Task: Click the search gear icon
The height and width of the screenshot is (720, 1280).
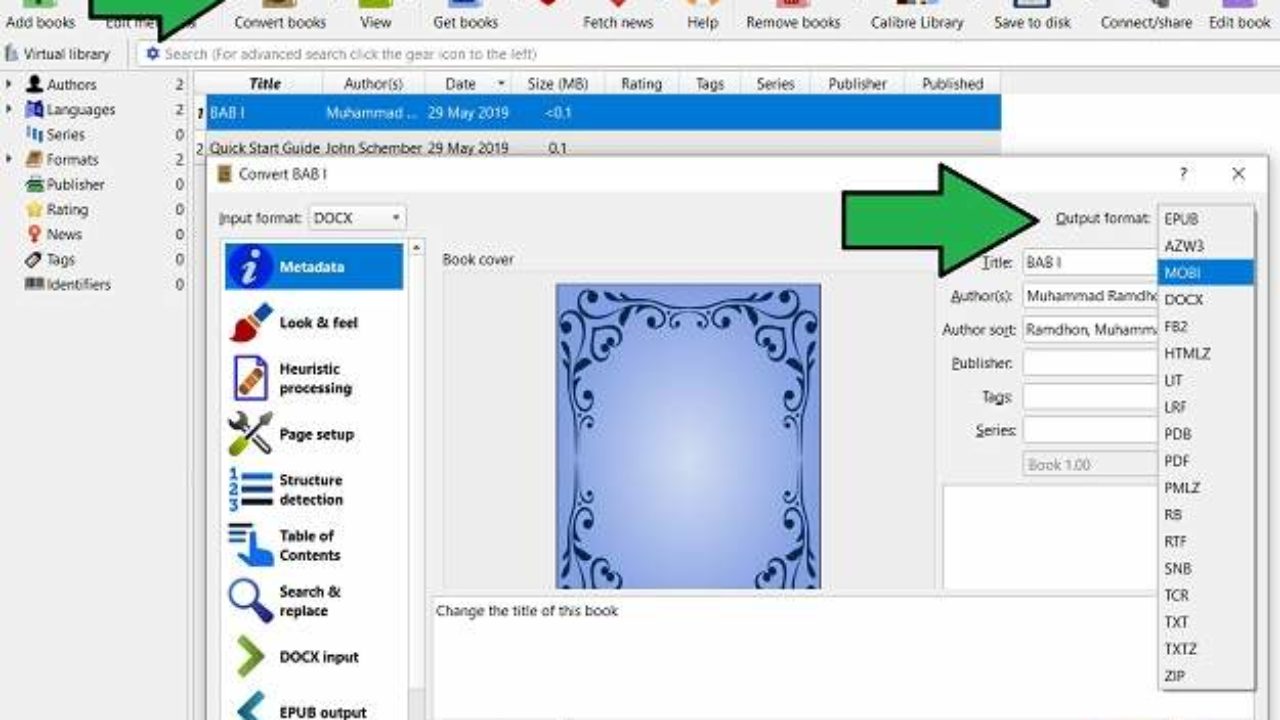Action: point(152,54)
